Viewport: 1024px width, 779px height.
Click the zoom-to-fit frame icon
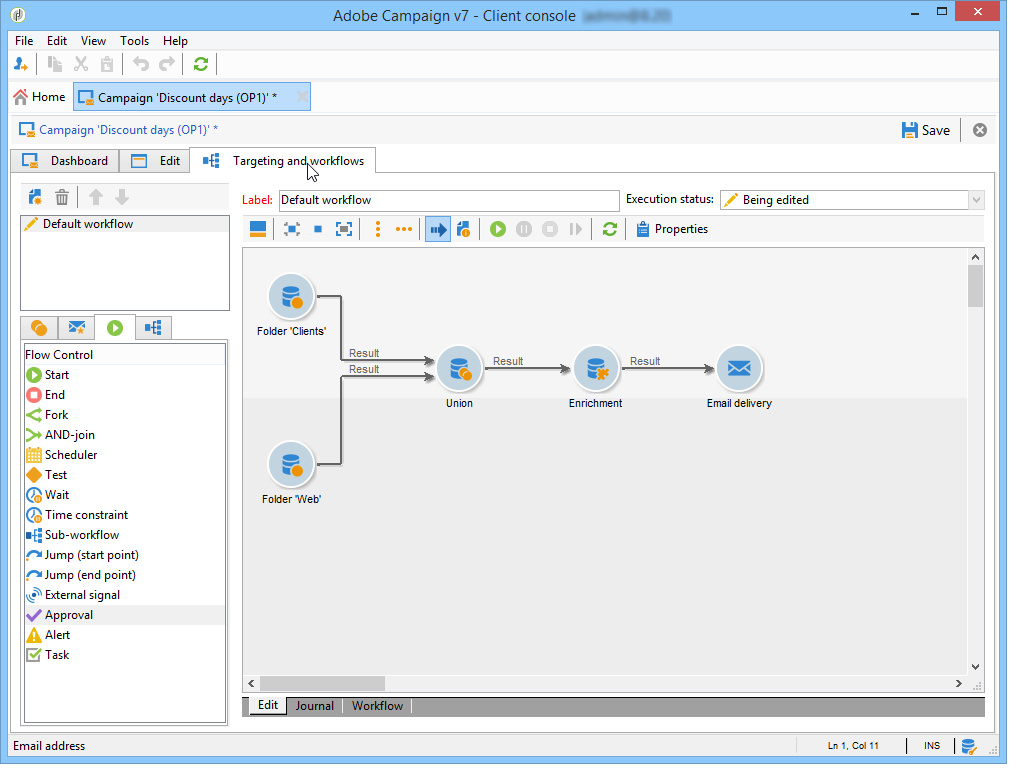(x=344, y=229)
